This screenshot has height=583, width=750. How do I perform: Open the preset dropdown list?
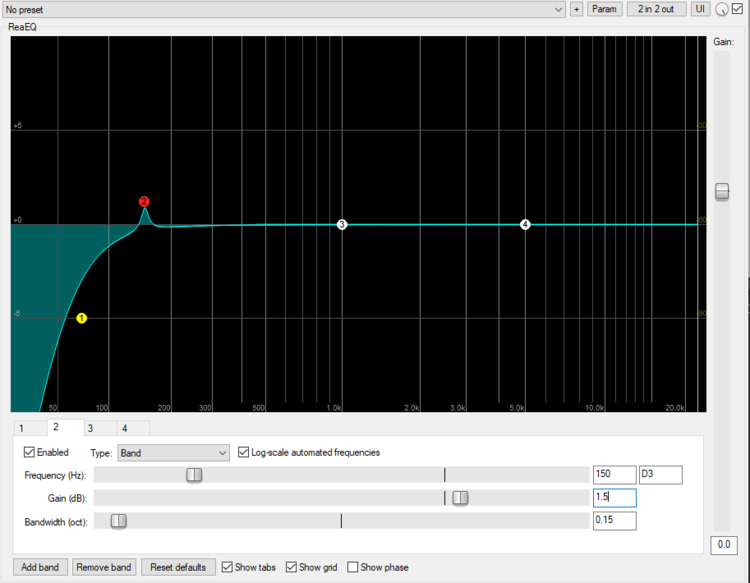pos(283,9)
